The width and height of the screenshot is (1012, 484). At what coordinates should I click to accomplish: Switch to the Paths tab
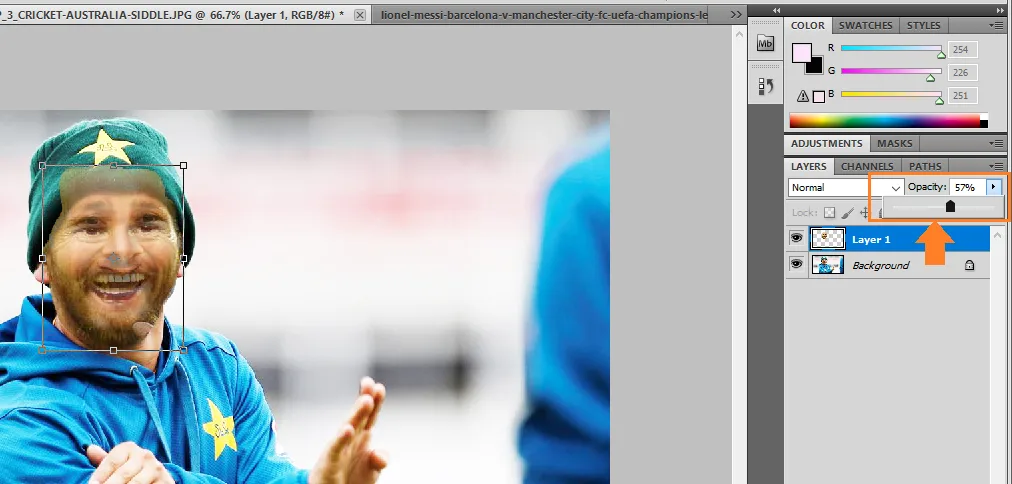(x=925, y=166)
